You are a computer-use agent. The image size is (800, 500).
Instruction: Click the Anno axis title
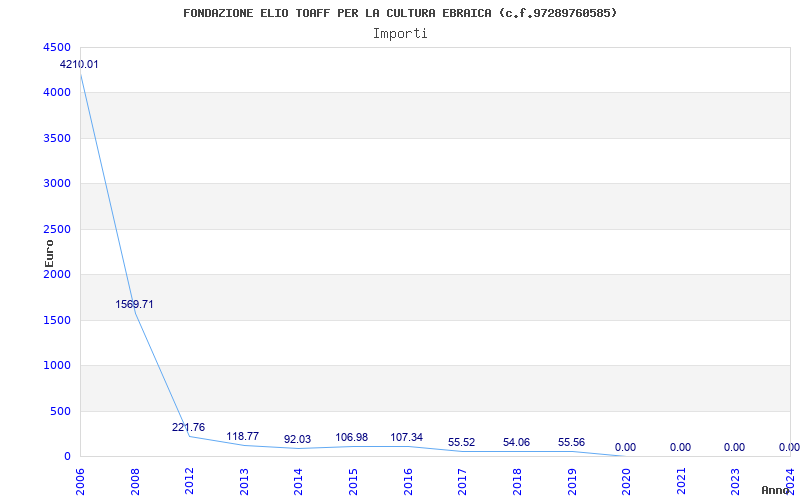pyautogui.click(x=778, y=491)
